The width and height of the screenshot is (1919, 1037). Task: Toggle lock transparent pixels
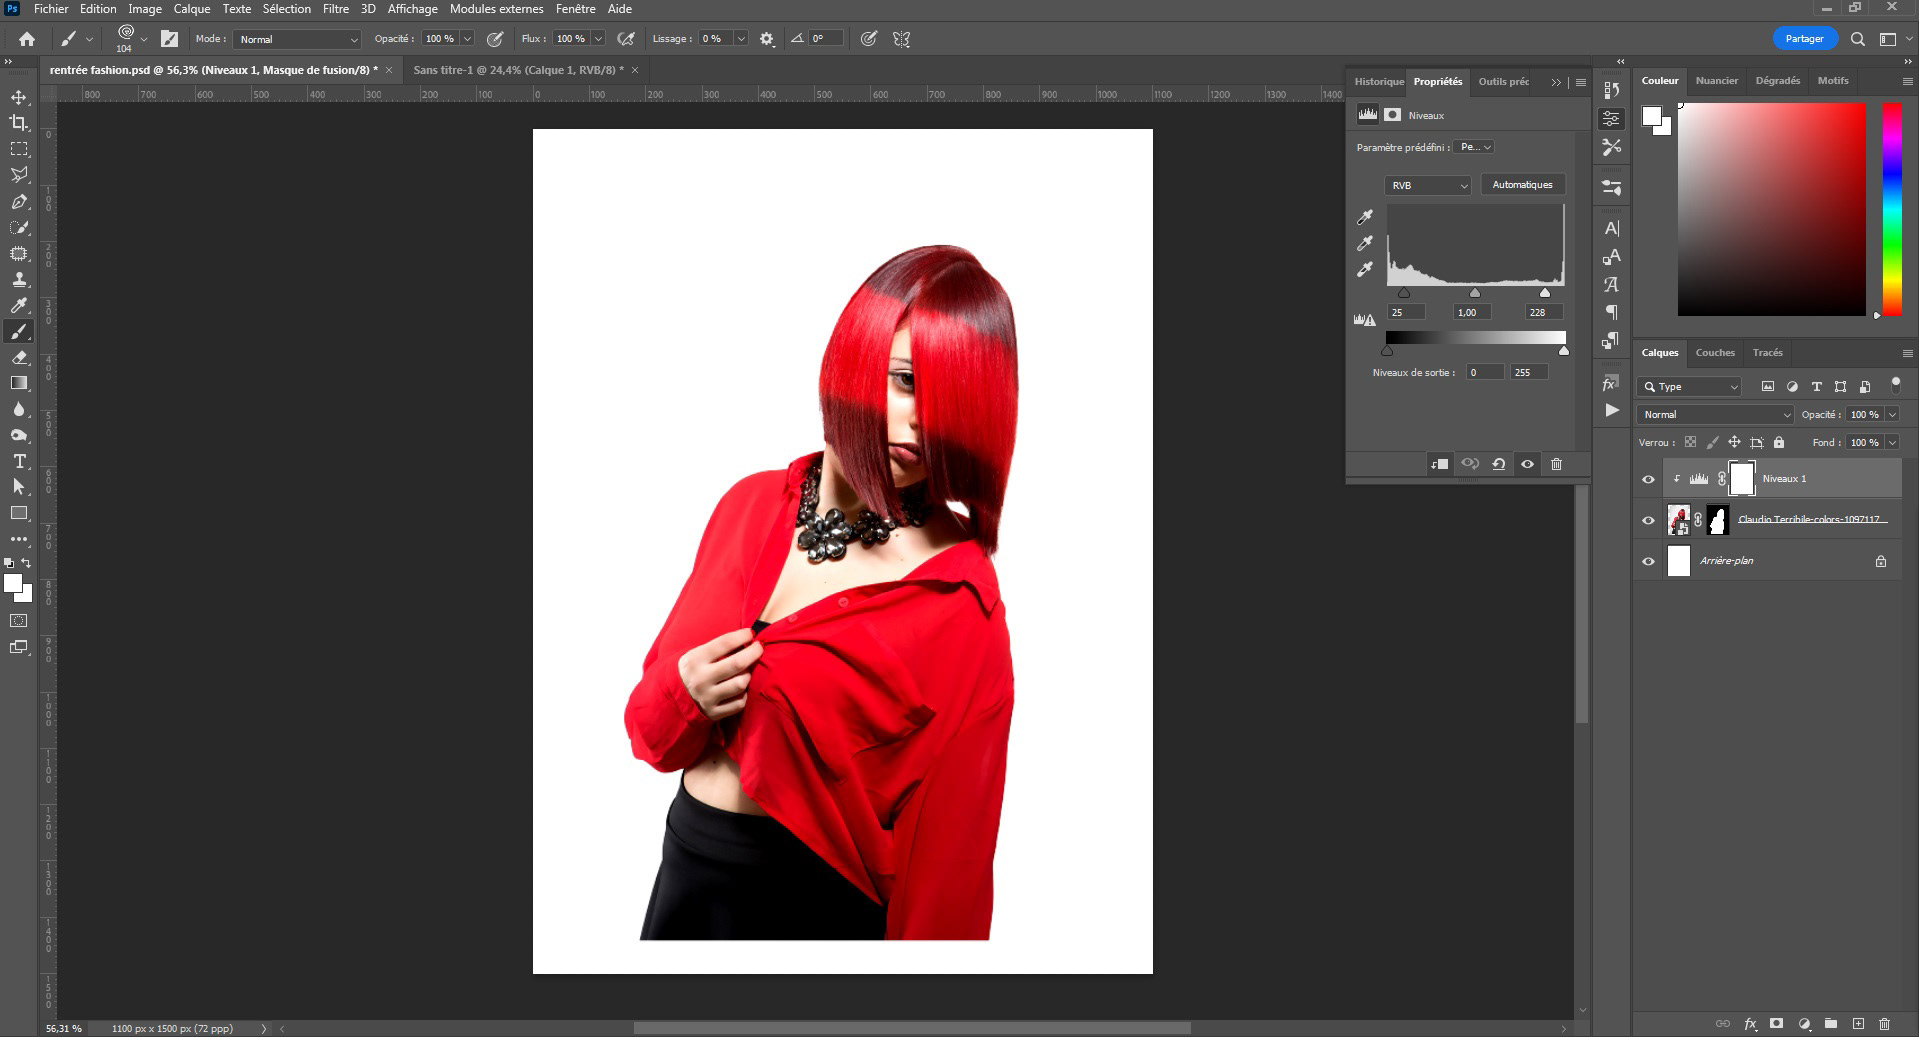[1690, 442]
